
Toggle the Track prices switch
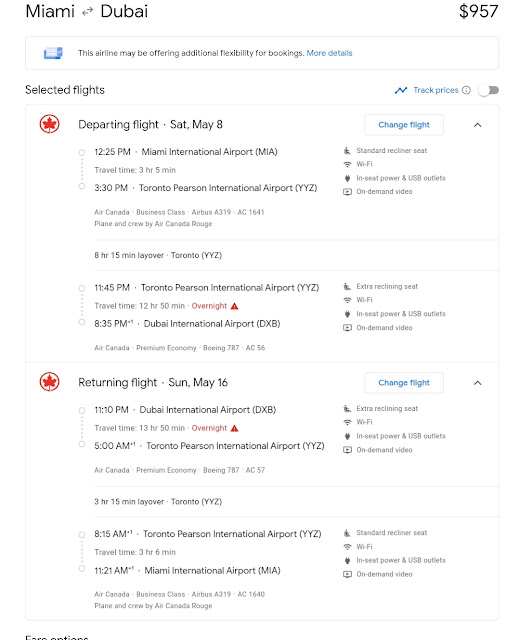[x=489, y=90]
